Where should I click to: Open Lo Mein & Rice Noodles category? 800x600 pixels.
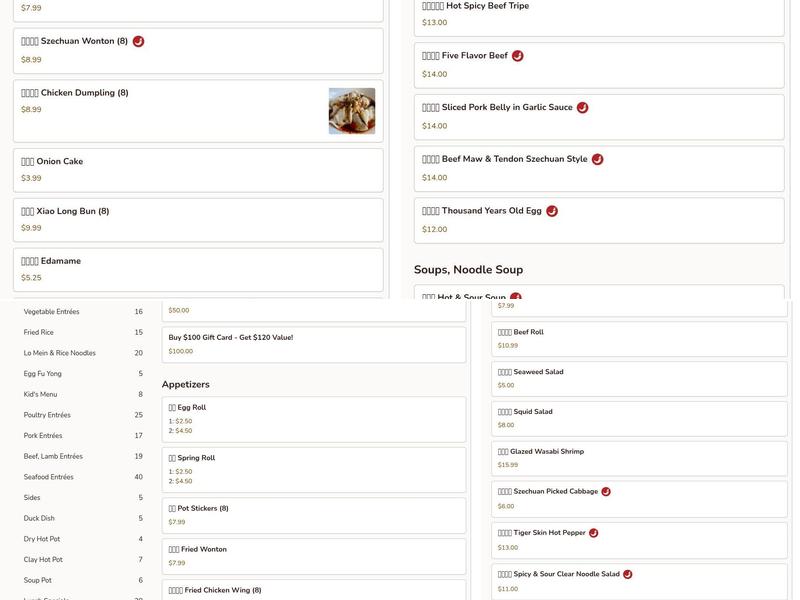60,353
